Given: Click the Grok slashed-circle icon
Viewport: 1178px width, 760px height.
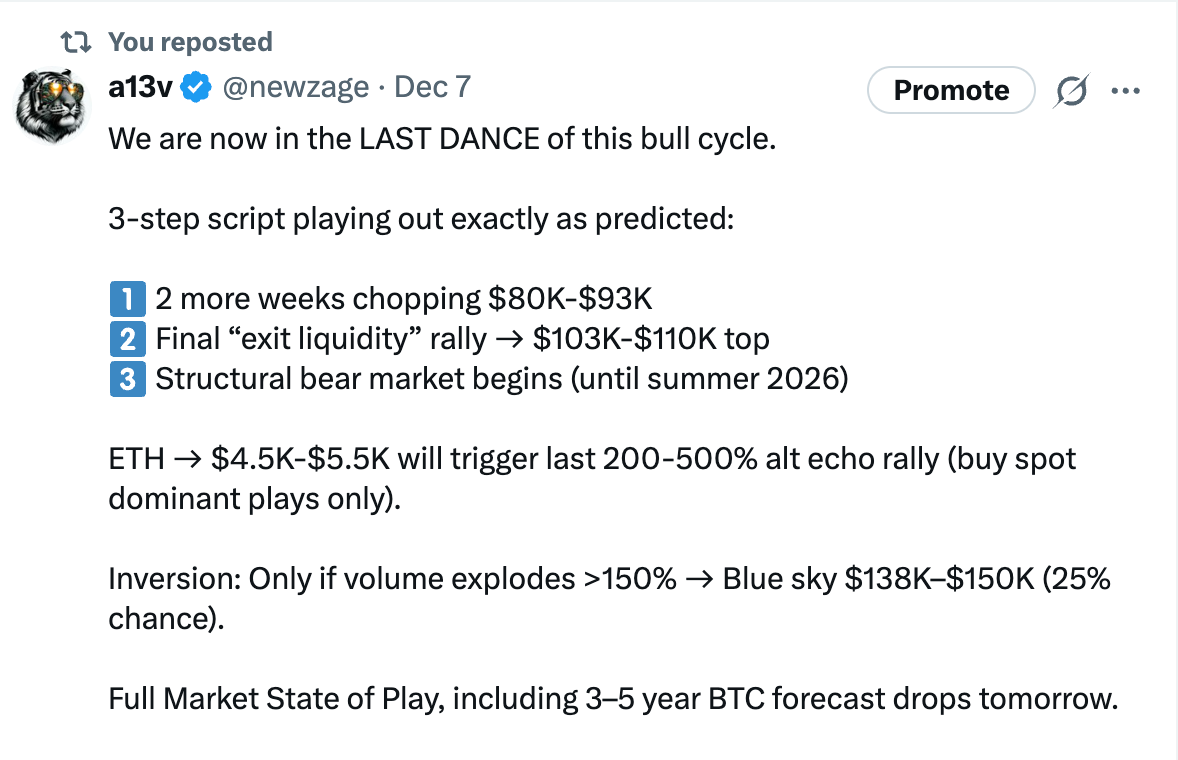Looking at the screenshot, I should tap(1071, 91).
